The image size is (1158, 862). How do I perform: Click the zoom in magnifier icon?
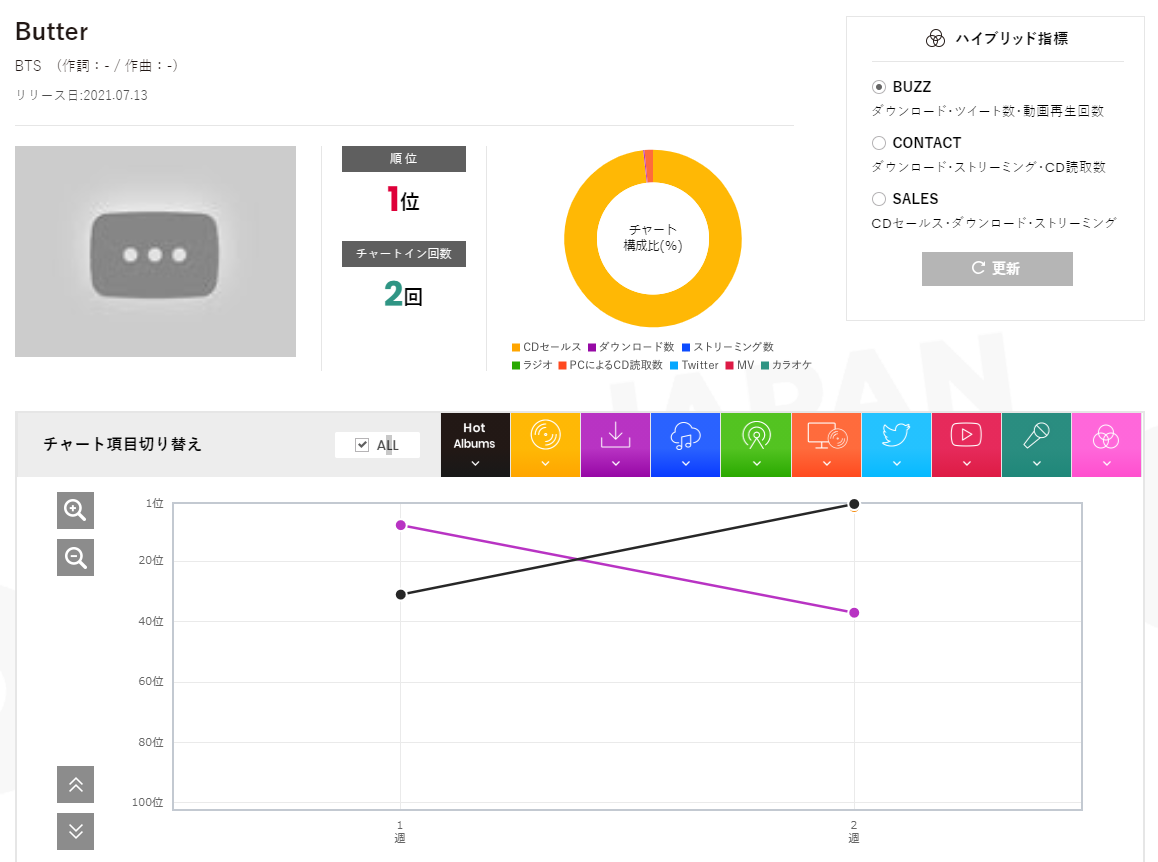(75, 510)
